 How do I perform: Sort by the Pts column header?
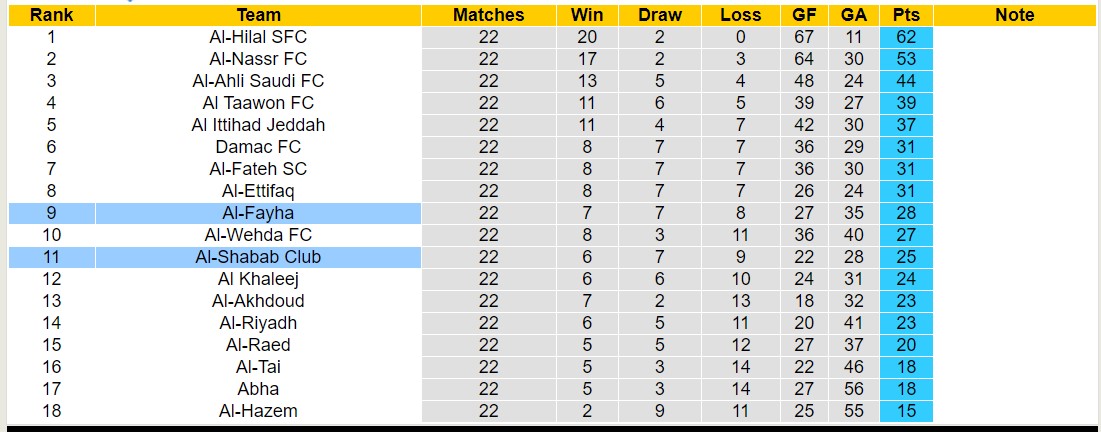pos(906,15)
